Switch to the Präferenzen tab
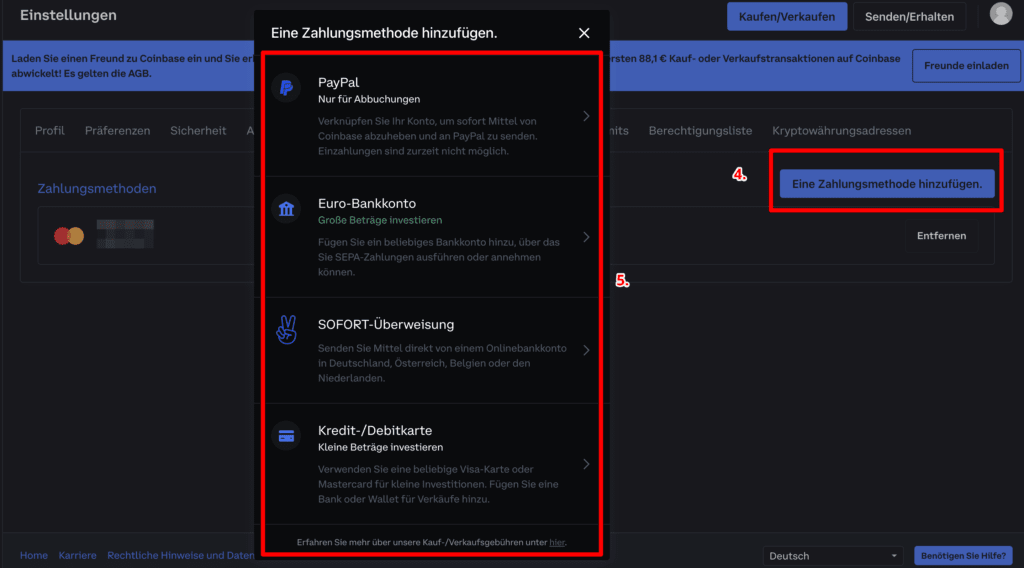This screenshot has width=1024, height=568. (x=118, y=131)
